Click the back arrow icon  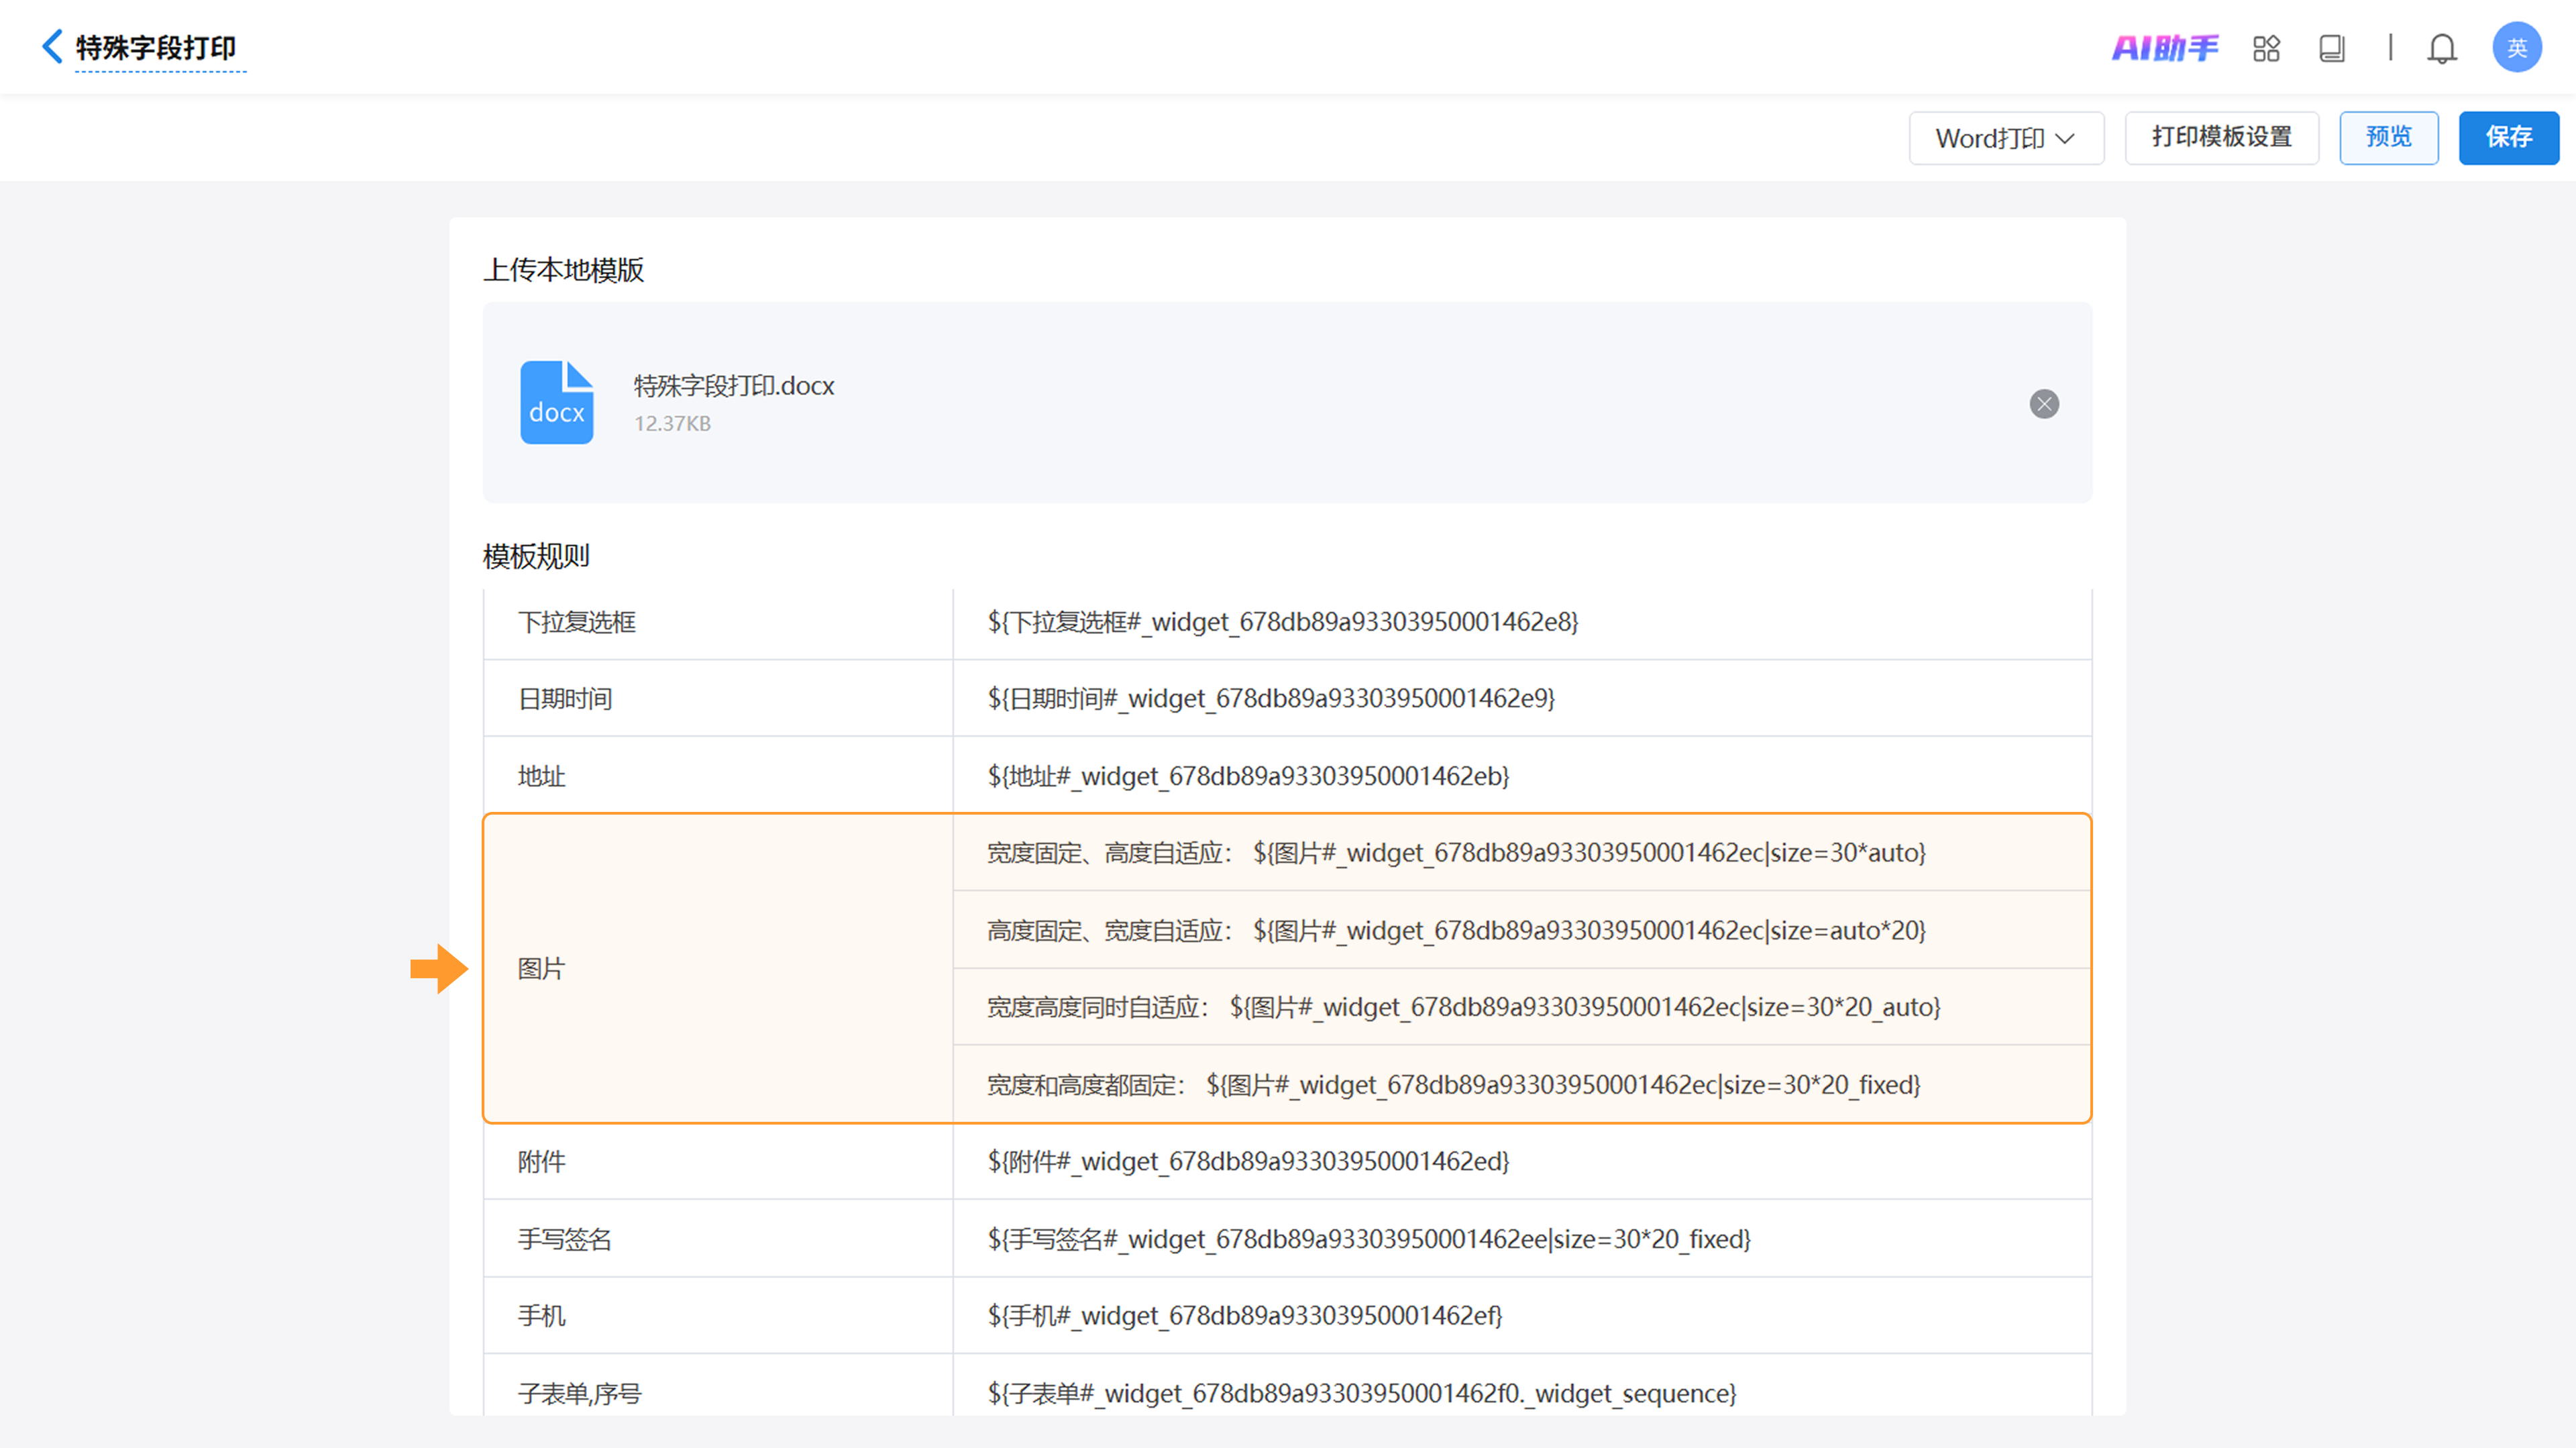(x=52, y=46)
